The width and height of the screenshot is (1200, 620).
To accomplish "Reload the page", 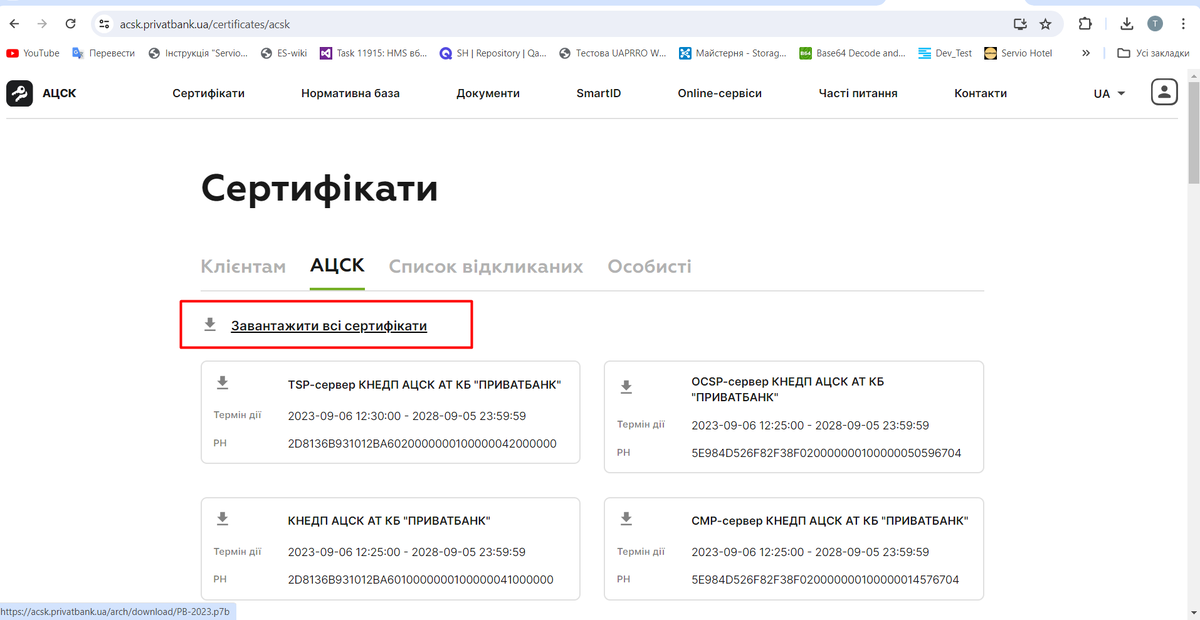I will pos(70,22).
